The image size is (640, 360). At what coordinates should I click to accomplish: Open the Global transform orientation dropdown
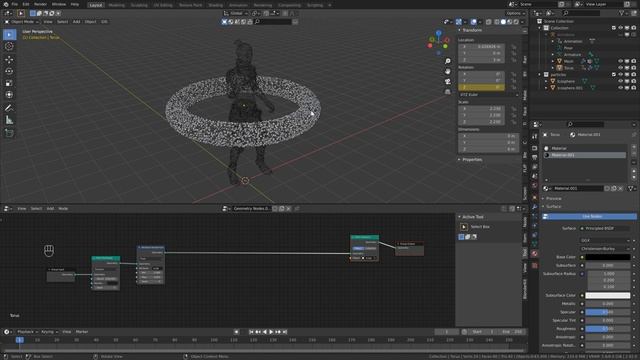[236, 13]
